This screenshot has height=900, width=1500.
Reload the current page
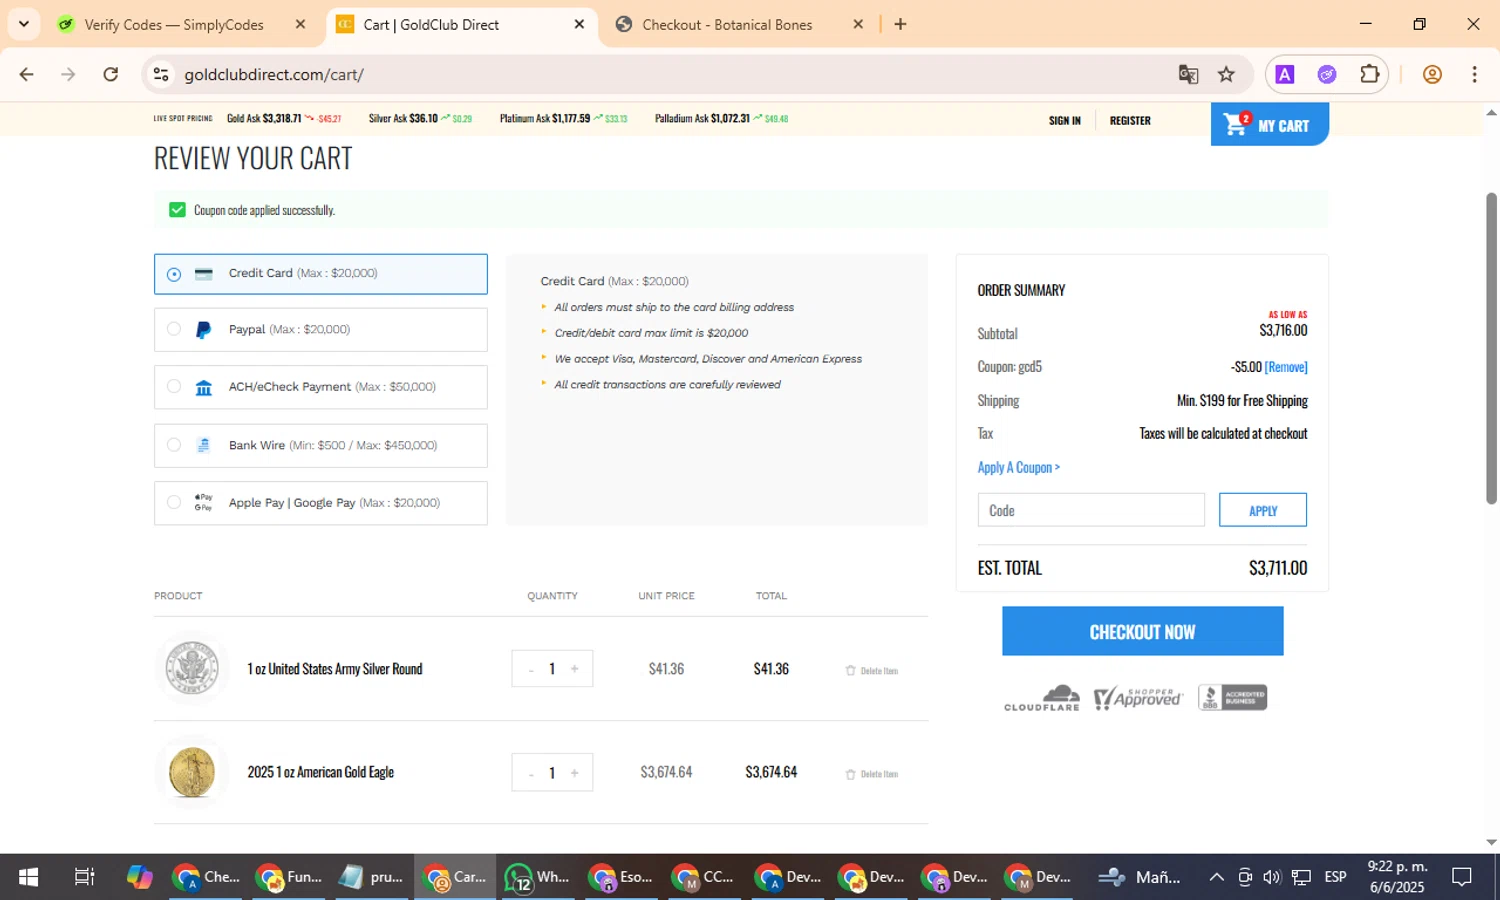(x=111, y=74)
